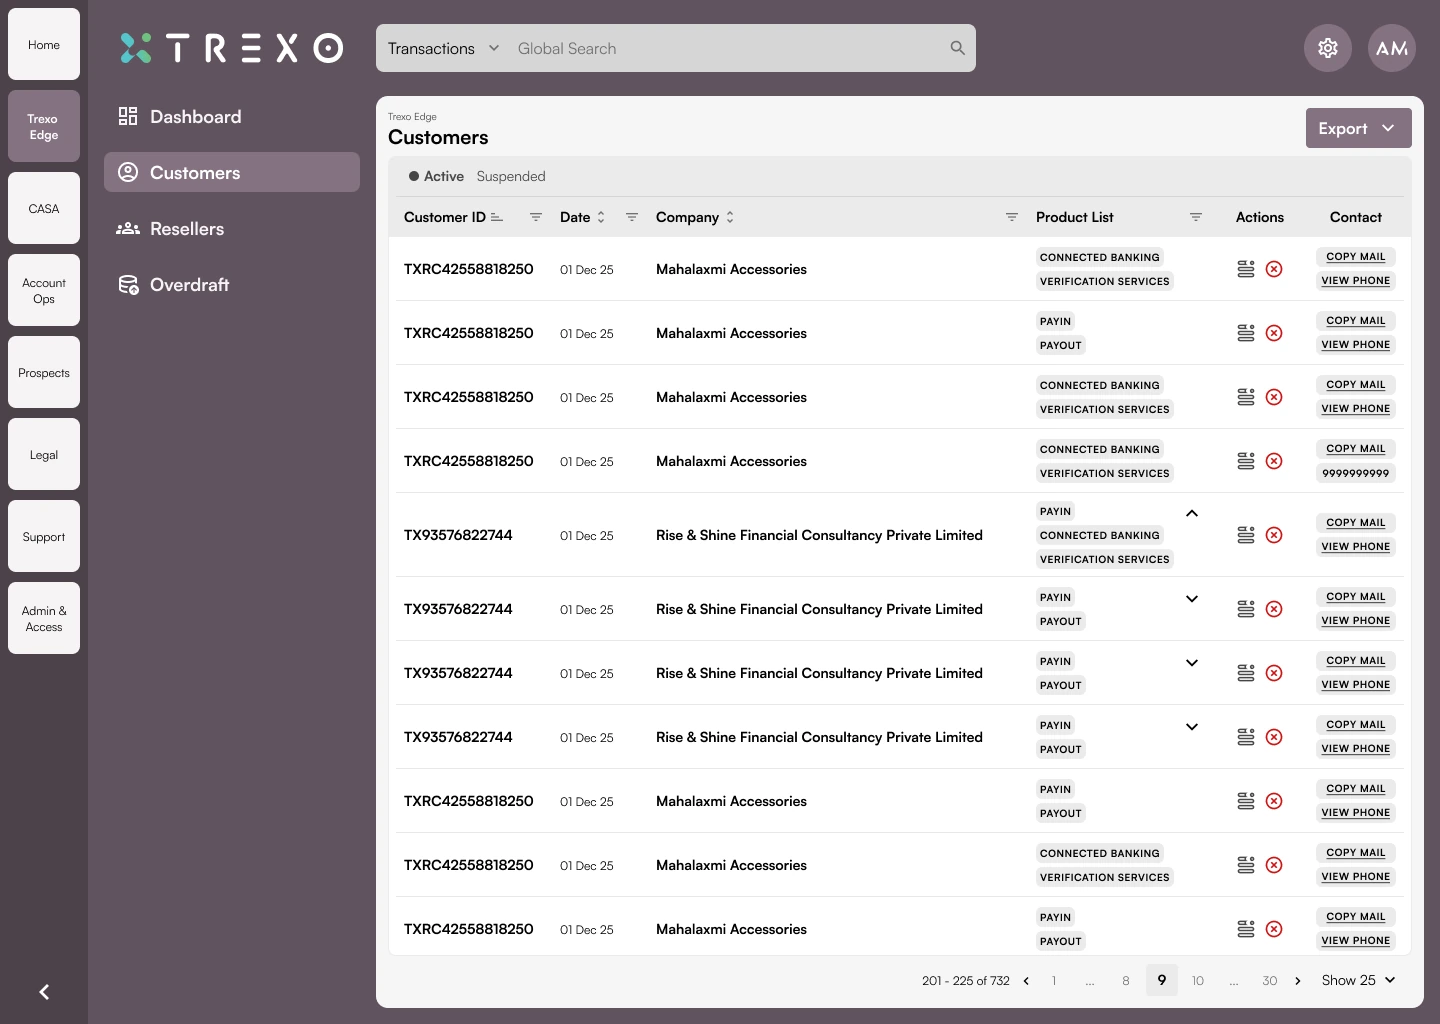Select the Suspended status filter
Screen dimensions: 1440x1024
pos(511,176)
